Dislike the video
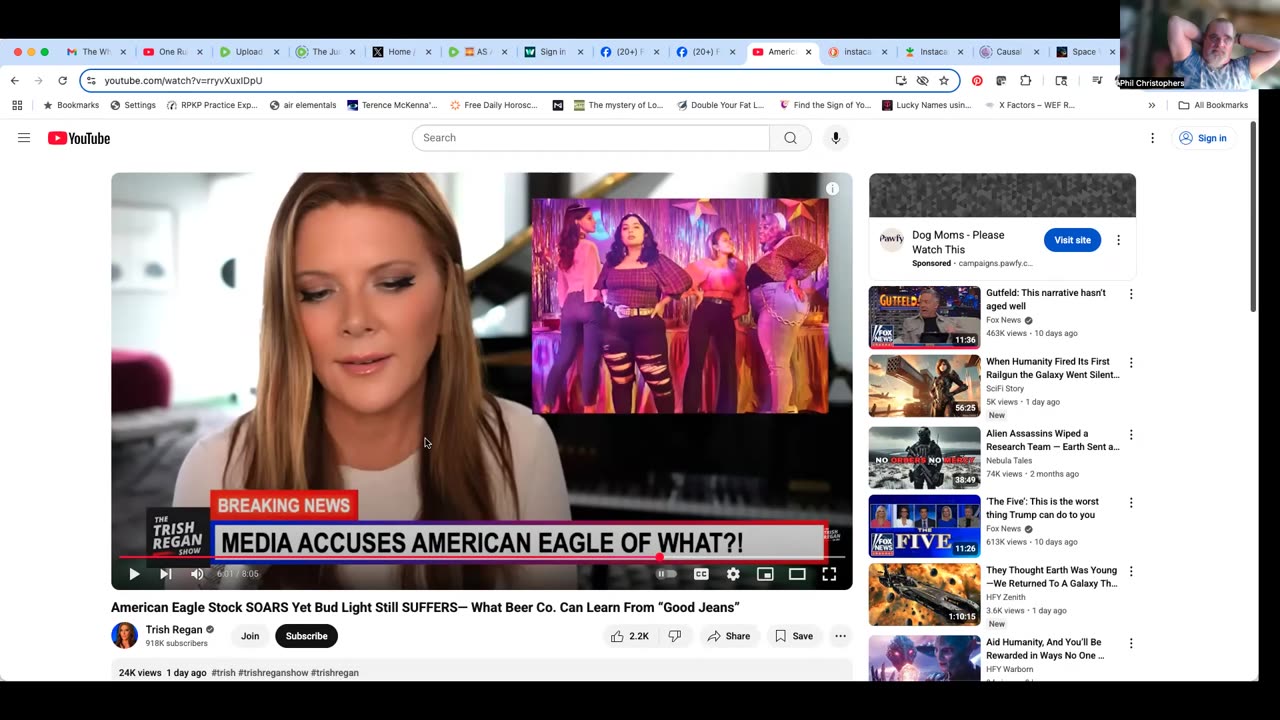This screenshot has height=720, width=1280. [x=675, y=636]
